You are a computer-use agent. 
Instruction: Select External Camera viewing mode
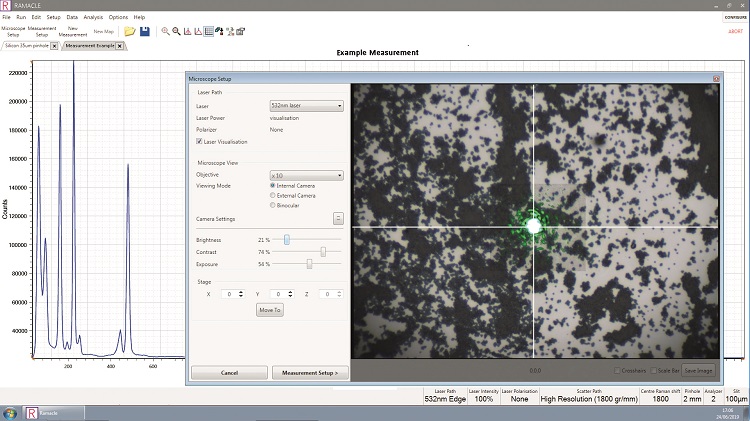click(x=273, y=195)
